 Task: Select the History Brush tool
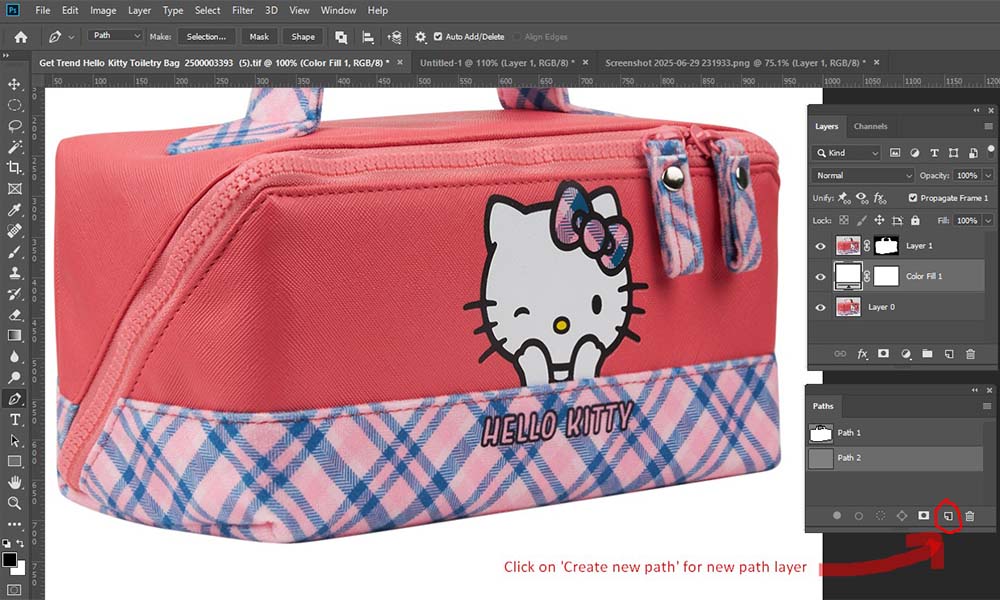coord(14,294)
